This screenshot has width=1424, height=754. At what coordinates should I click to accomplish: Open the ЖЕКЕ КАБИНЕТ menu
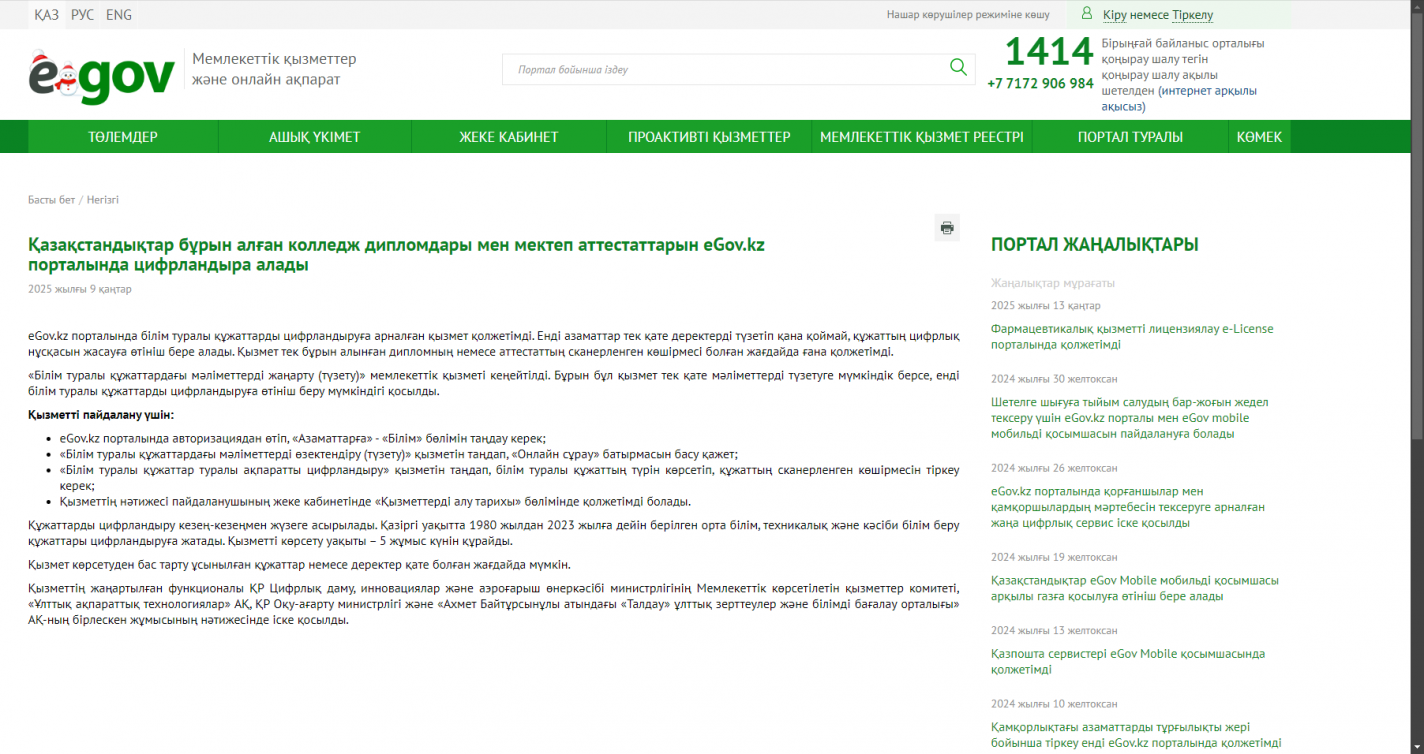point(509,137)
